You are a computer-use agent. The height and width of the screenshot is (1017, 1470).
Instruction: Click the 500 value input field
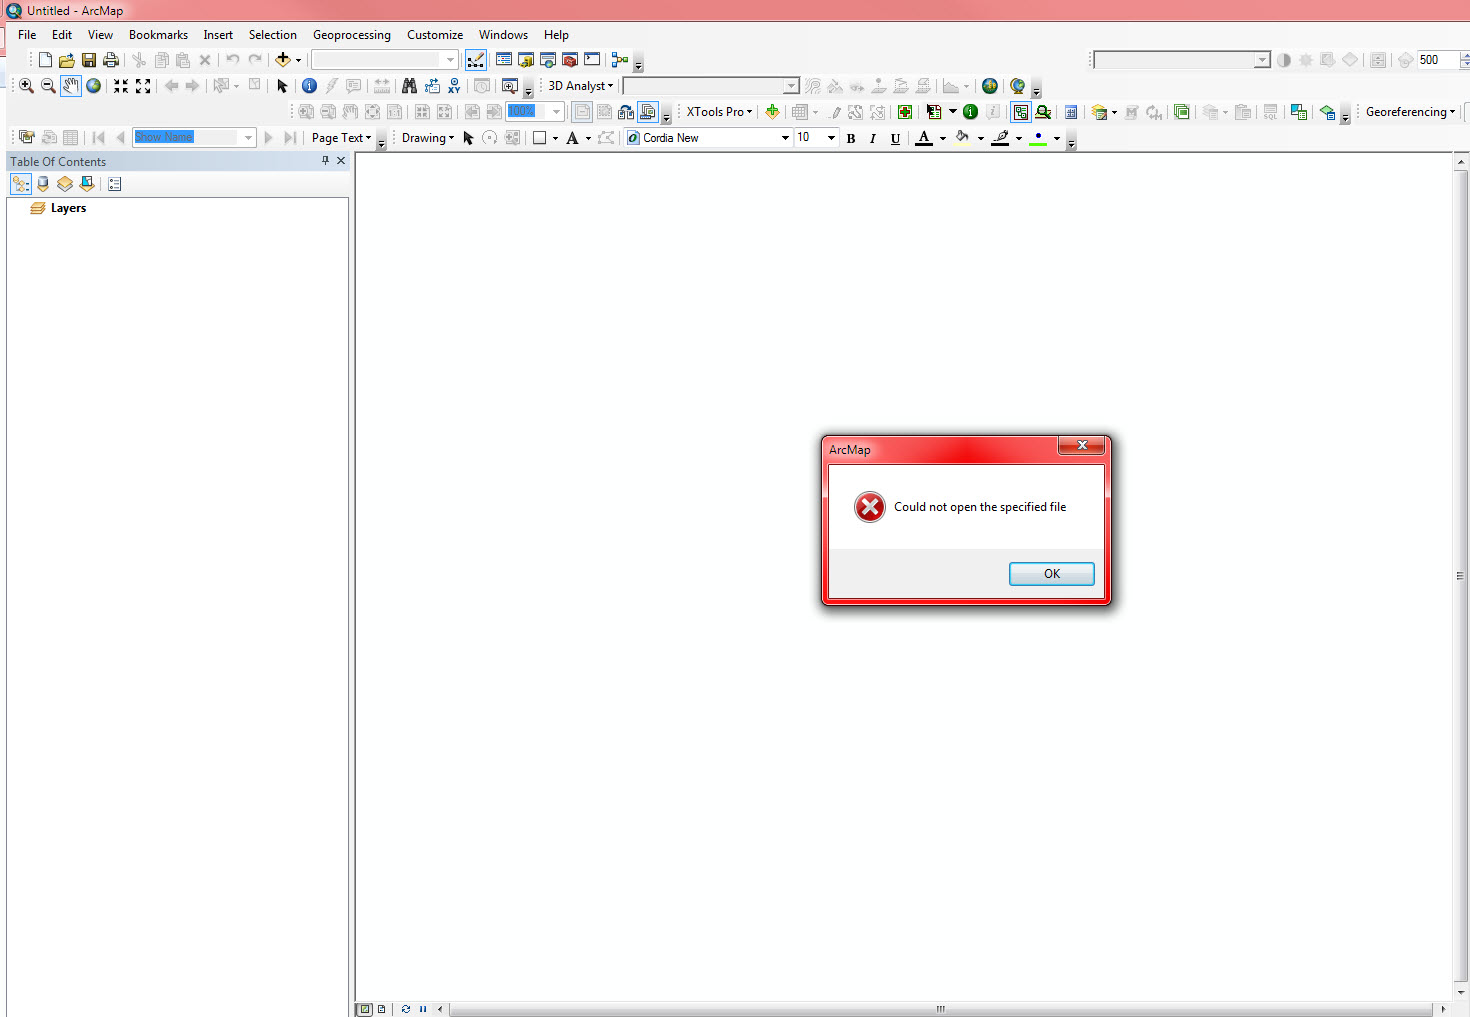pos(1437,60)
